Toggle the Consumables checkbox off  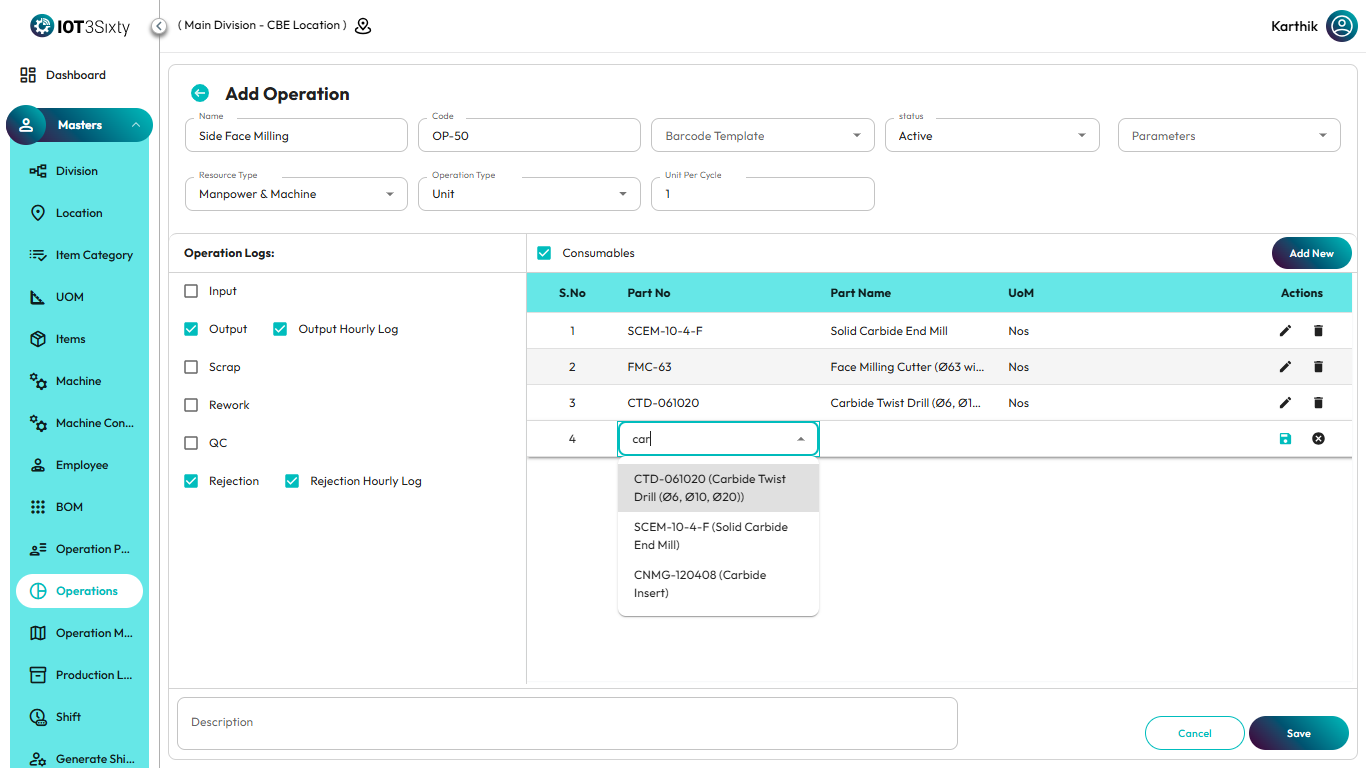[544, 253]
